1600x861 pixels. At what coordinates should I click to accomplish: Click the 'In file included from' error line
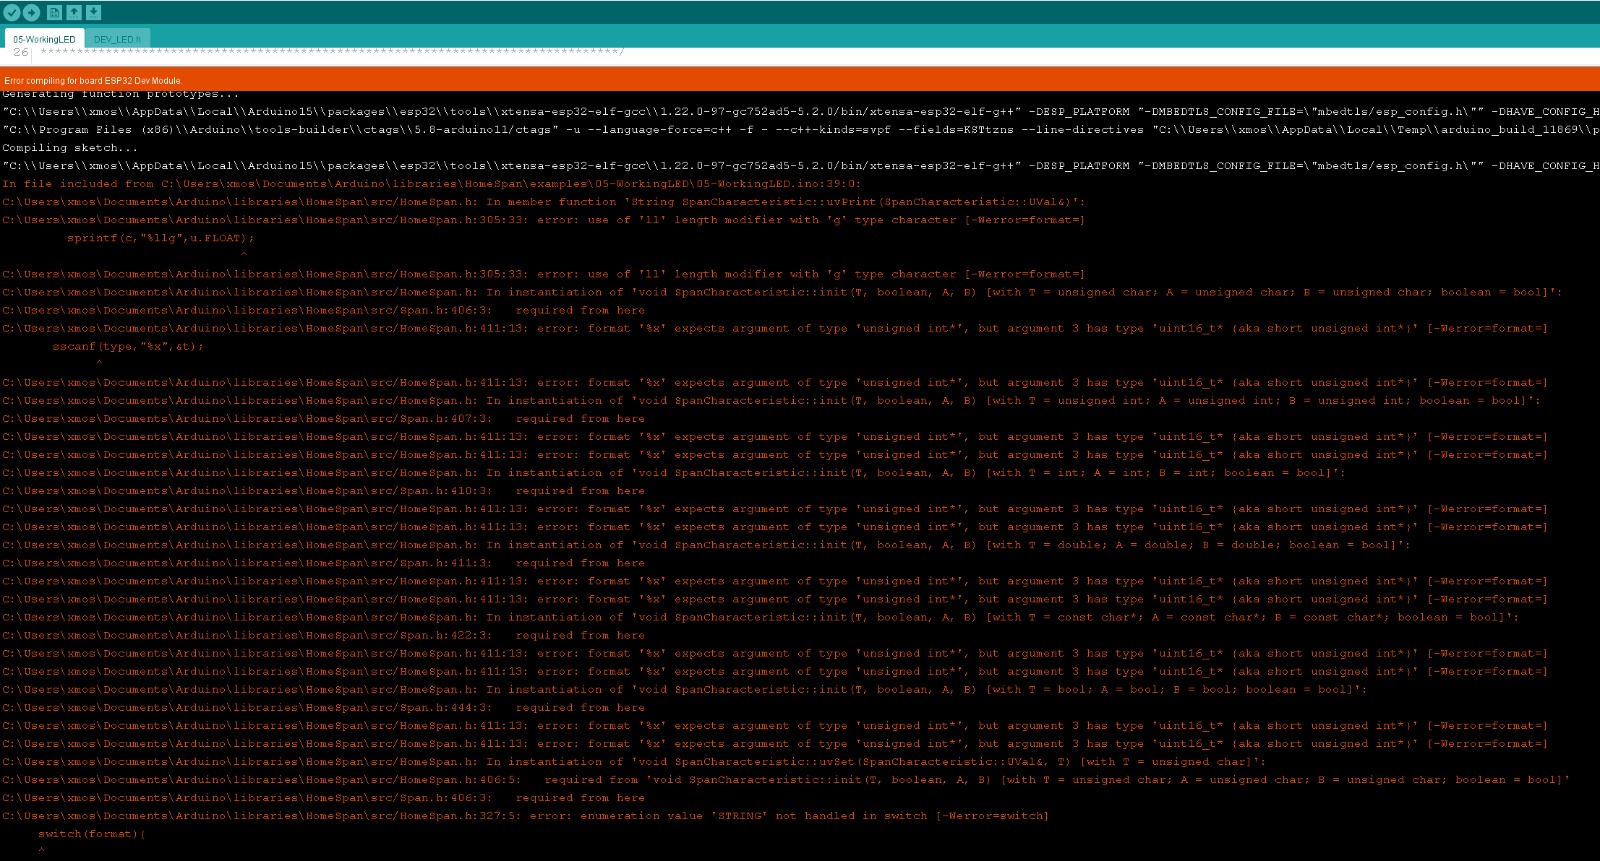[430, 184]
